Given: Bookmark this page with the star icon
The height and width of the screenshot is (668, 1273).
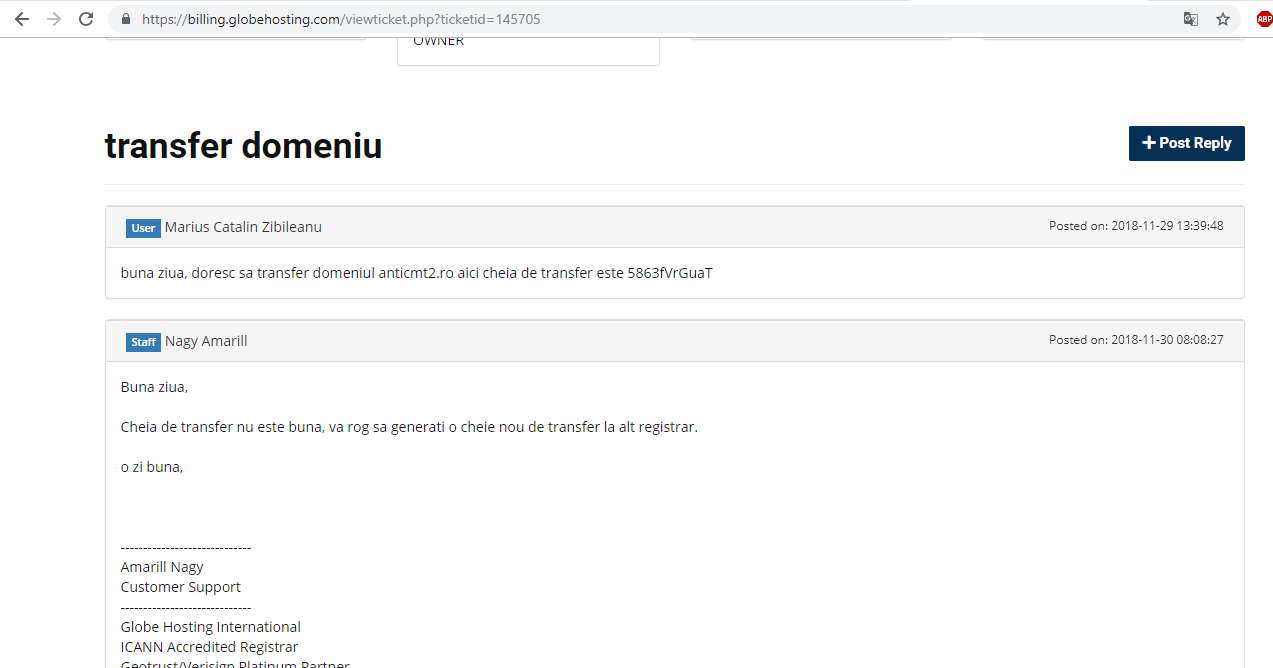Looking at the screenshot, I should (1223, 19).
